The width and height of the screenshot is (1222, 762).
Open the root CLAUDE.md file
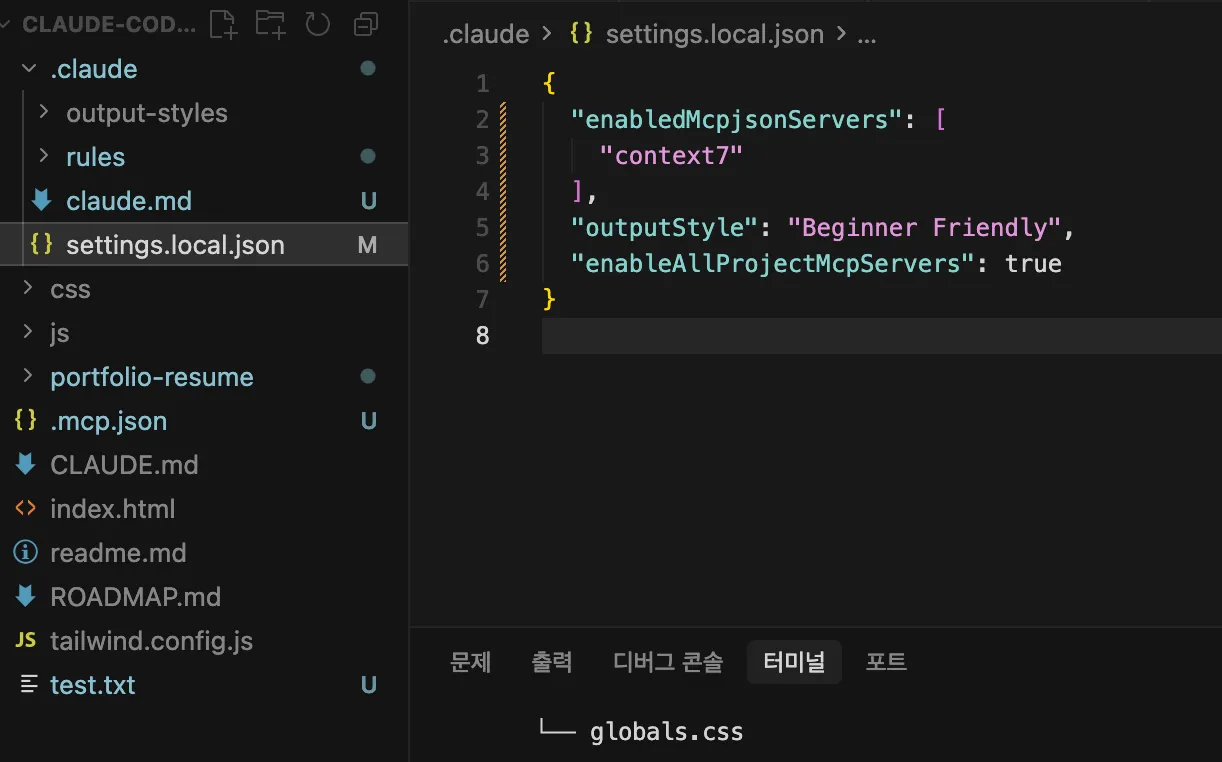coord(124,465)
